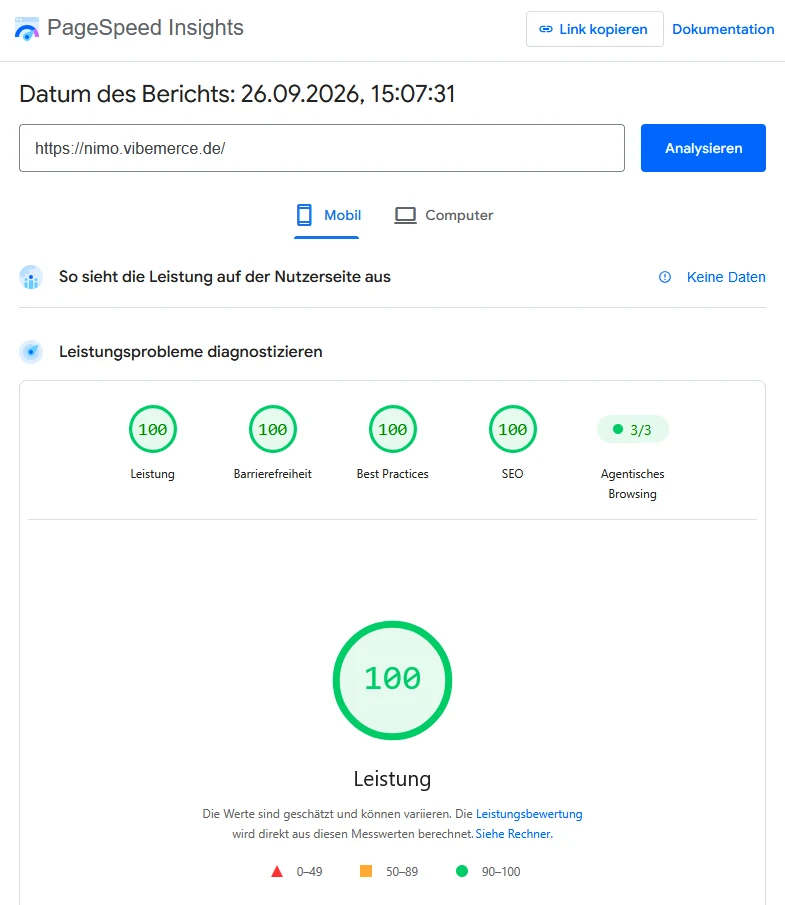Click the orange square 50–89 legend icon

(366, 871)
